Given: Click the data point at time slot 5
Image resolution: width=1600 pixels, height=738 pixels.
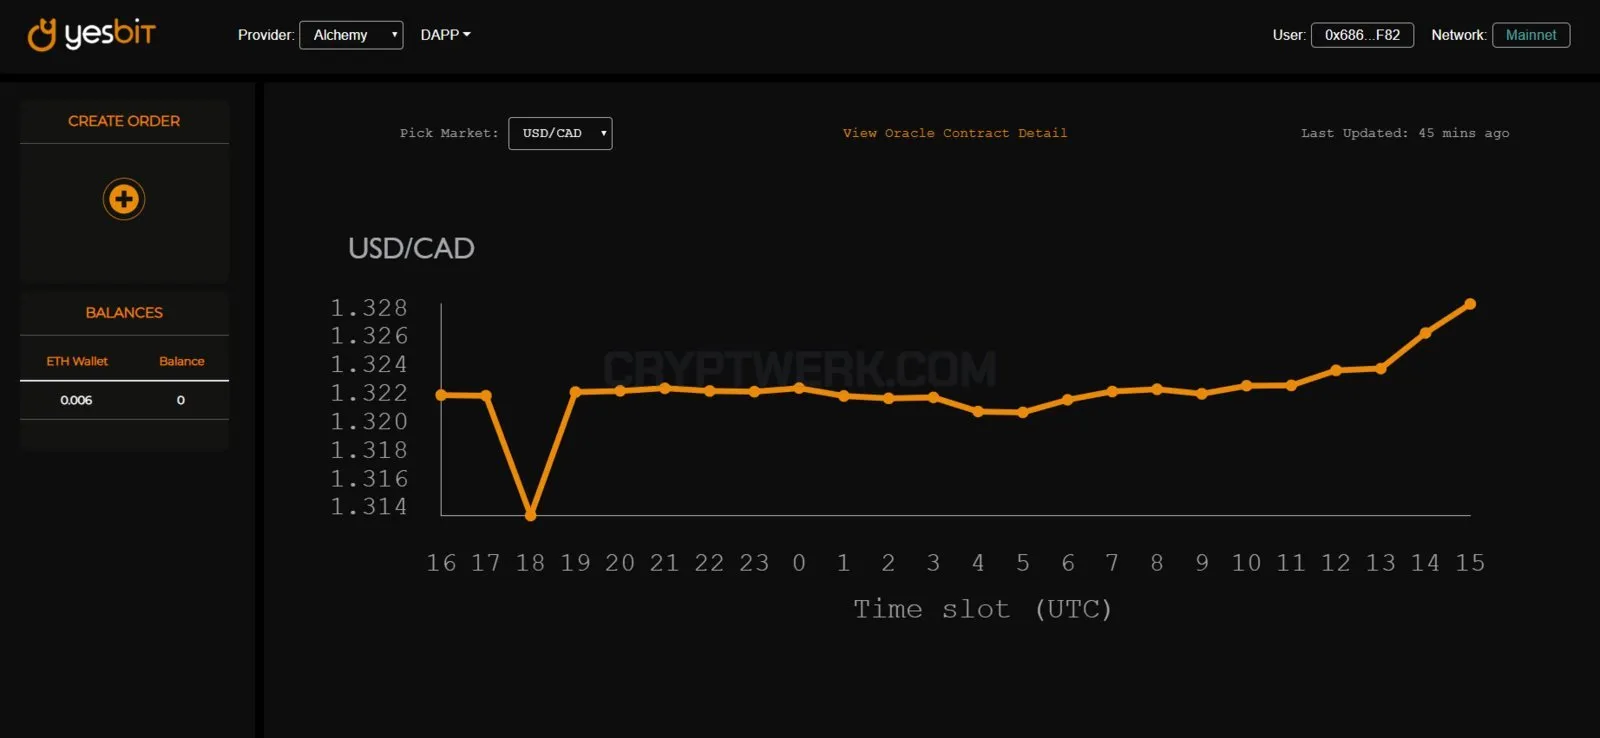Looking at the screenshot, I should [x=1022, y=412].
